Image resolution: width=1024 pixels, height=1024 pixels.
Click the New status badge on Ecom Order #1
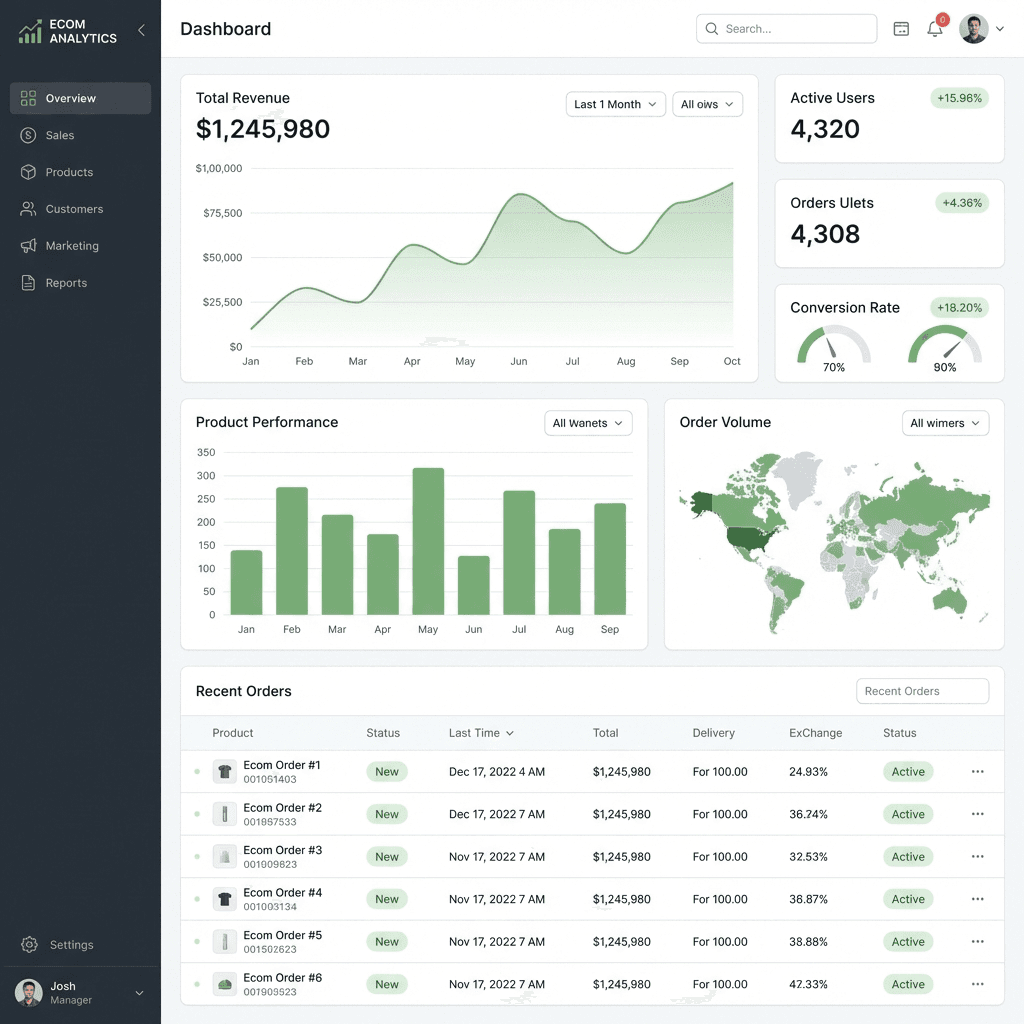(x=387, y=771)
